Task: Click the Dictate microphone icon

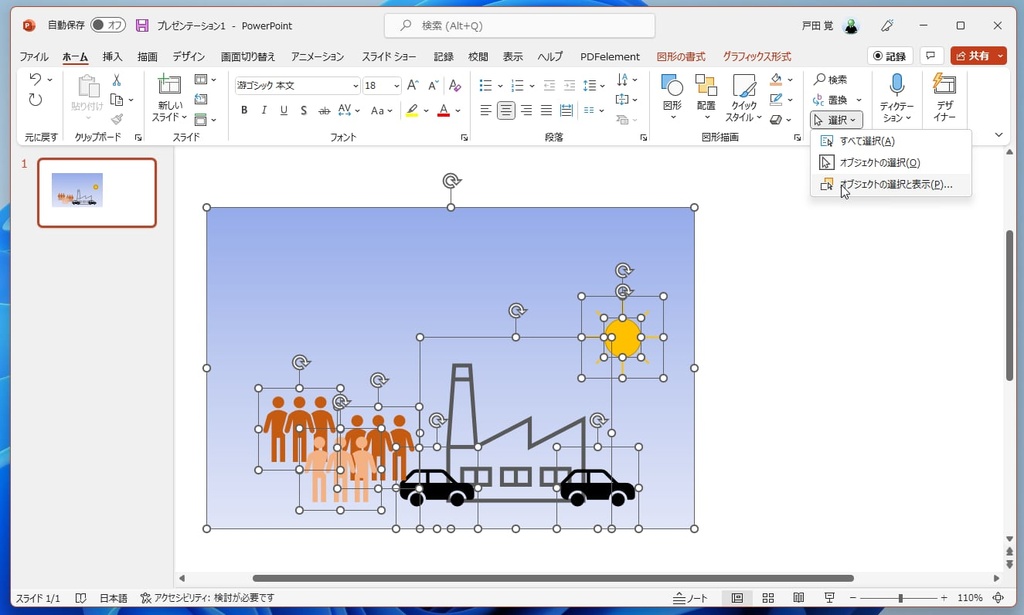Action: pos(897,85)
